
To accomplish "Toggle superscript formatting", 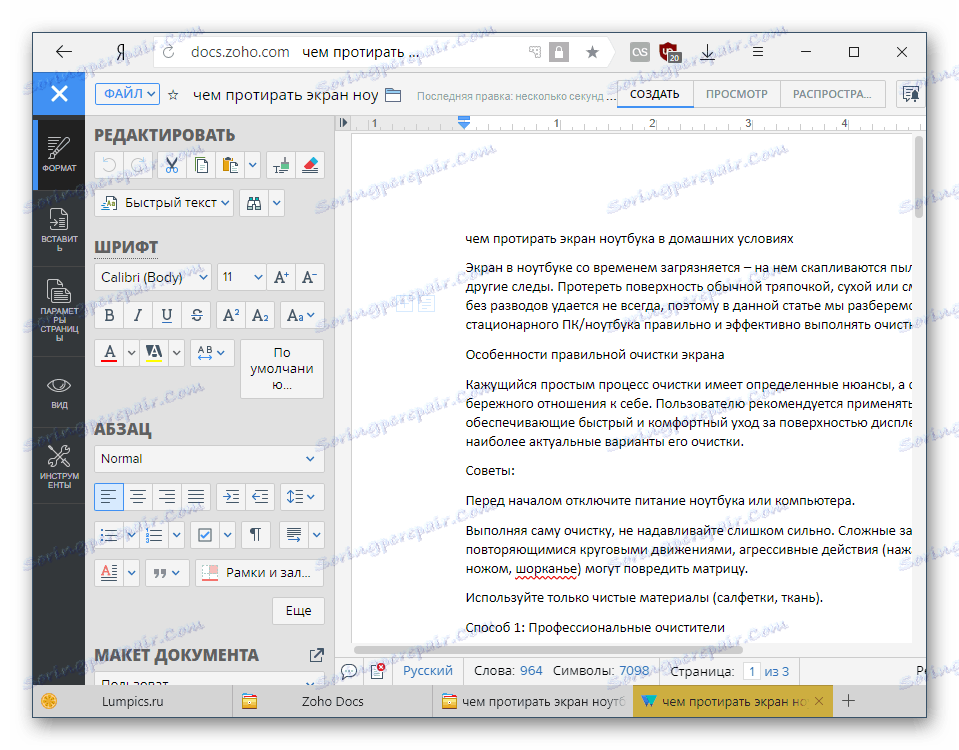I will pos(231,315).
